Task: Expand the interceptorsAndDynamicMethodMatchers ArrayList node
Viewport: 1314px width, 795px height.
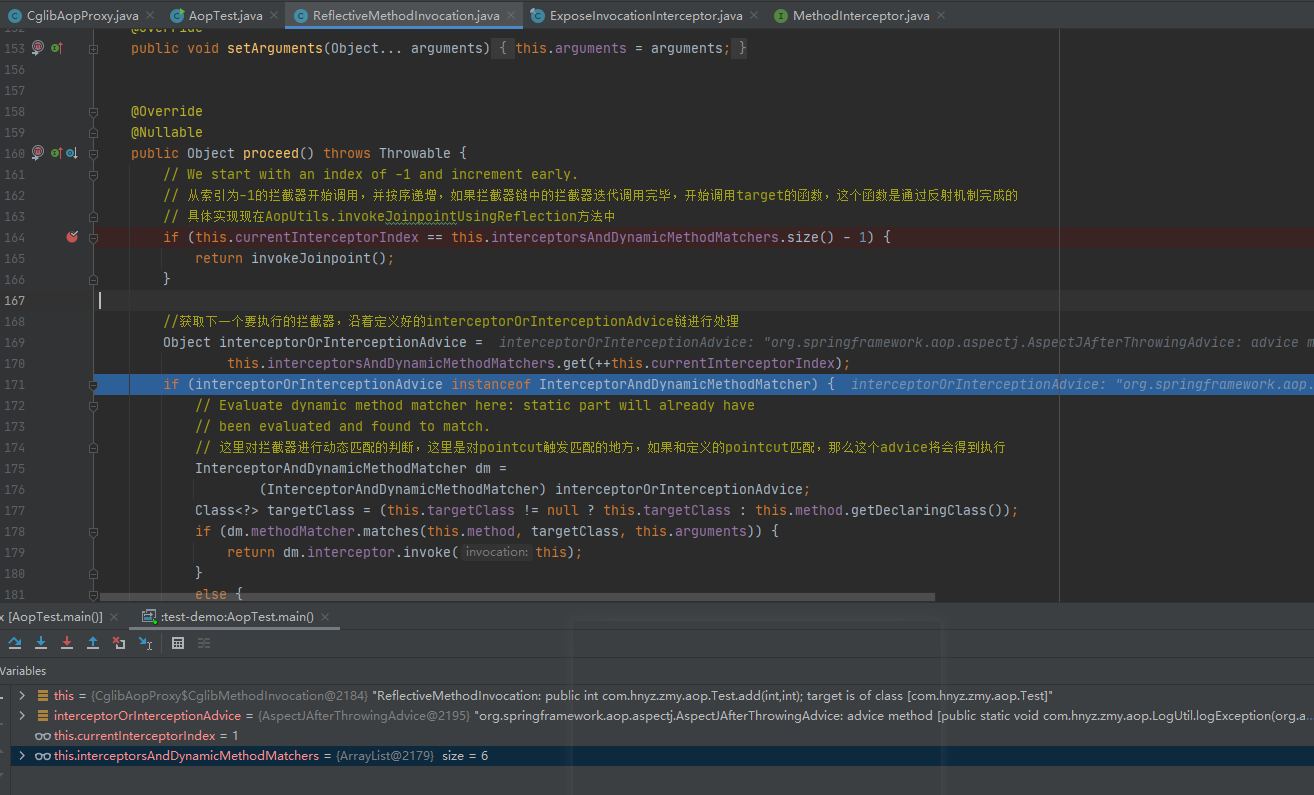Action: click(x=22, y=756)
